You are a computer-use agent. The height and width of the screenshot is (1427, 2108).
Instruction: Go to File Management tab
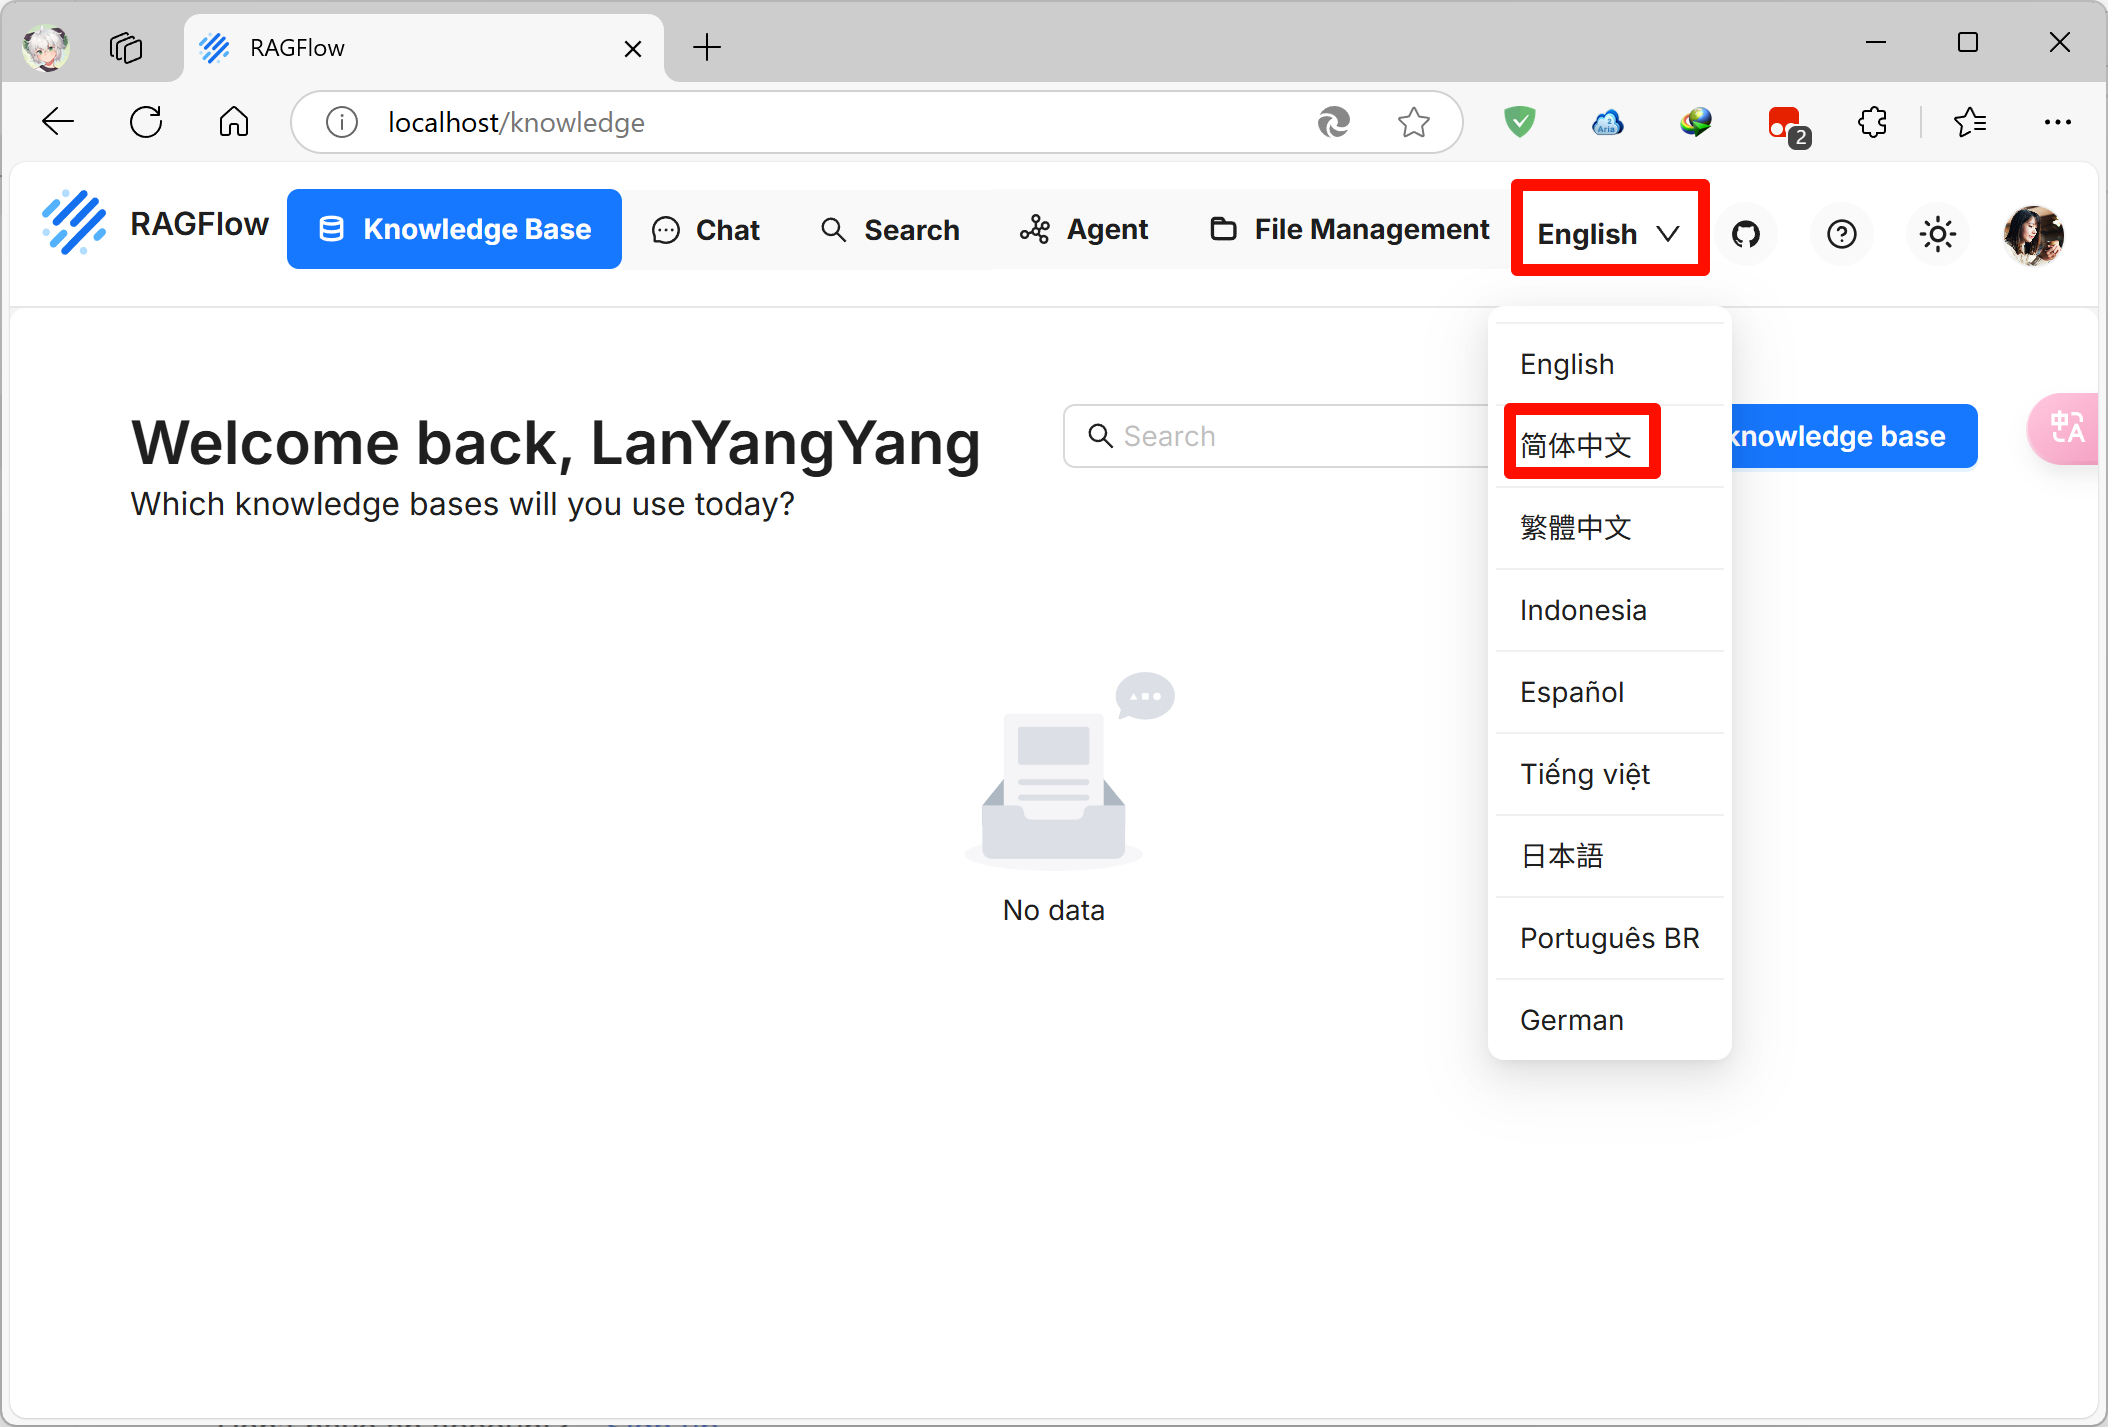pyautogui.click(x=1350, y=230)
